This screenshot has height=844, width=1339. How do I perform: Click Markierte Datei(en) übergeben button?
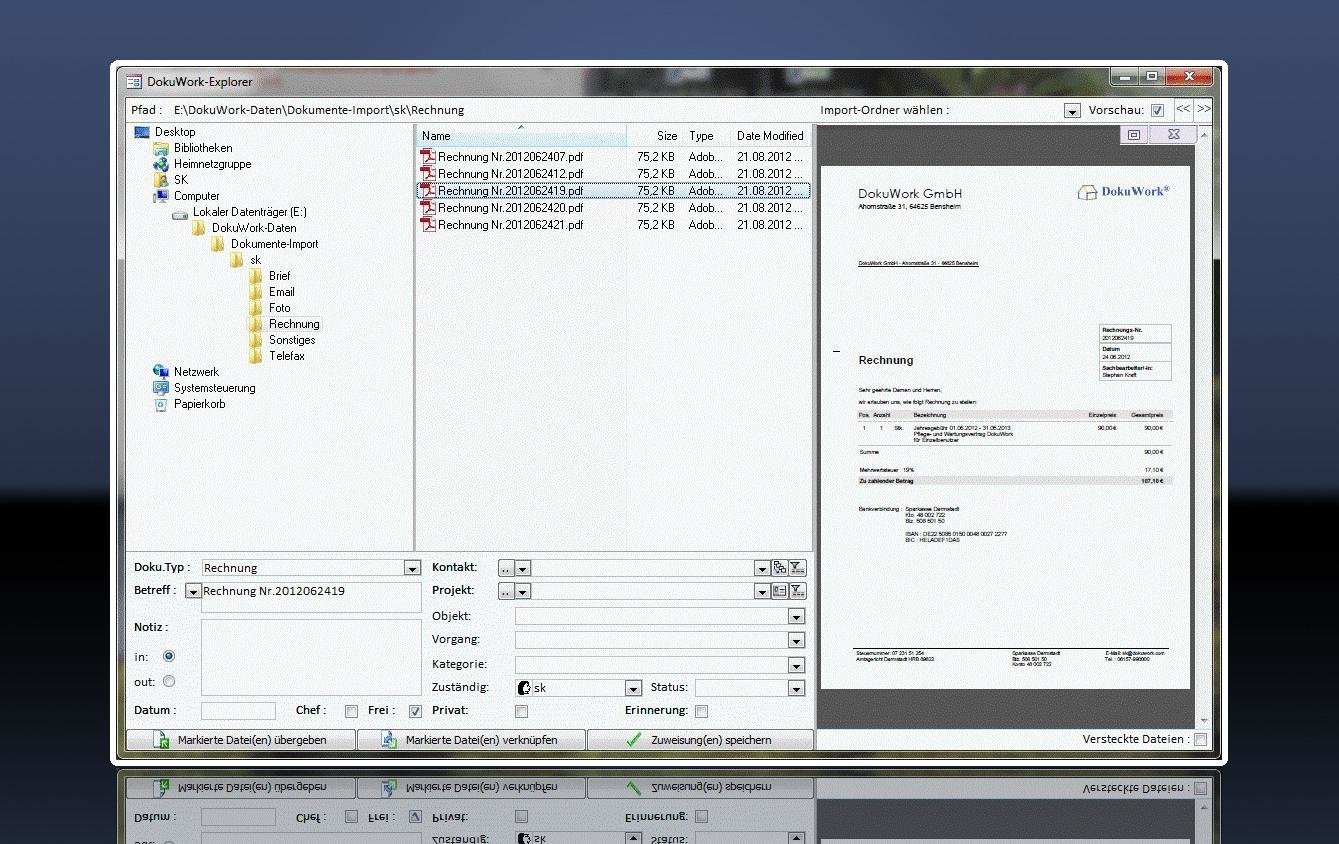240,740
